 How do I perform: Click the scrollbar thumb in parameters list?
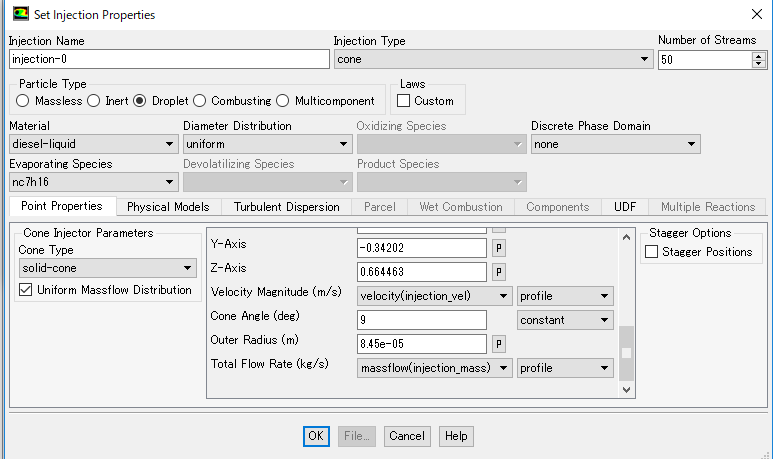(x=627, y=353)
